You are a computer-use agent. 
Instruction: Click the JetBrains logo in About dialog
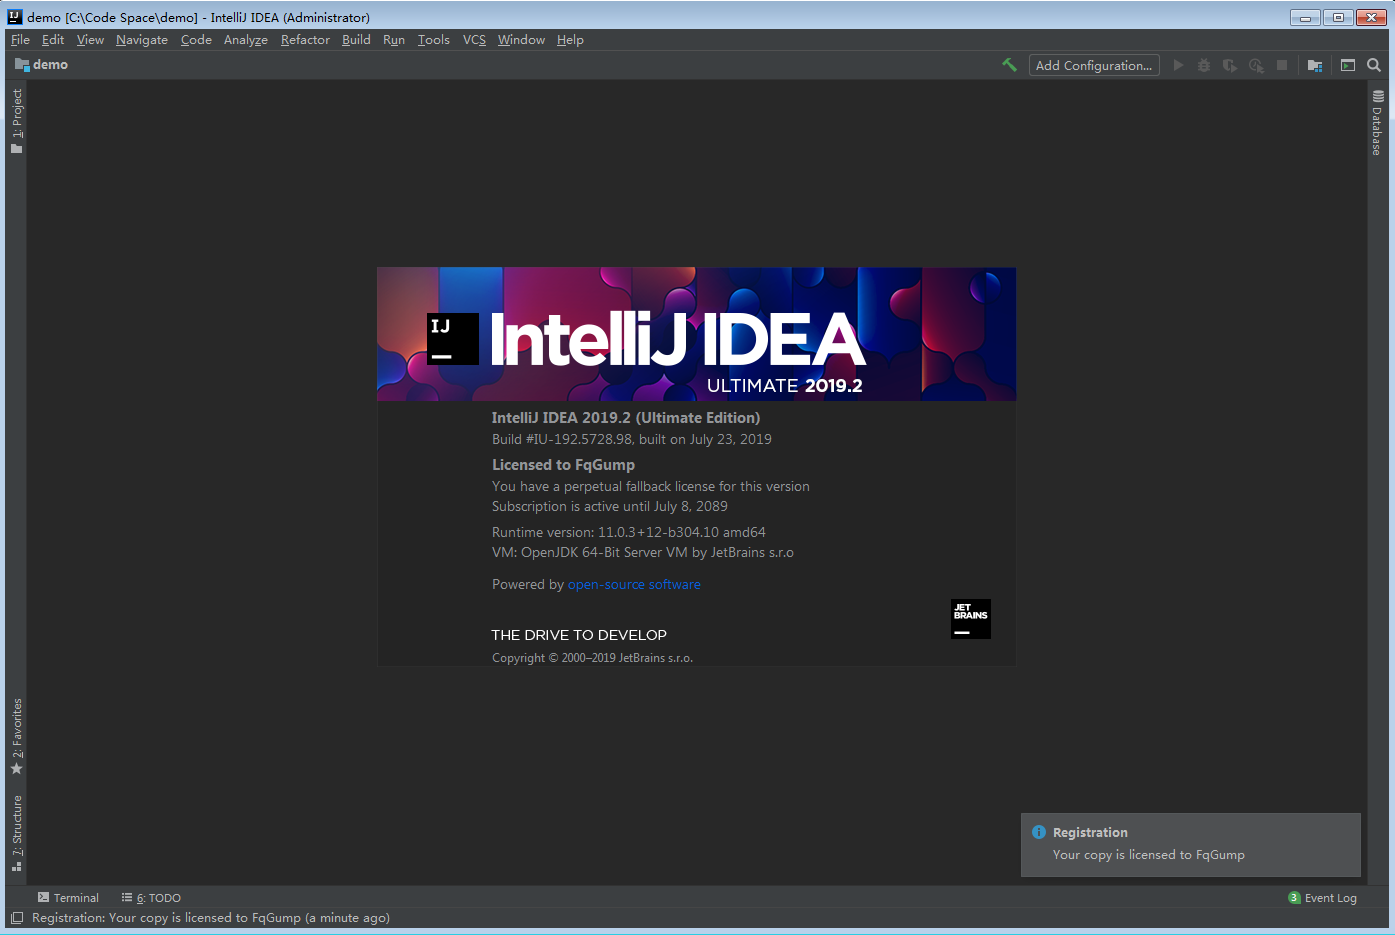coord(971,619)
